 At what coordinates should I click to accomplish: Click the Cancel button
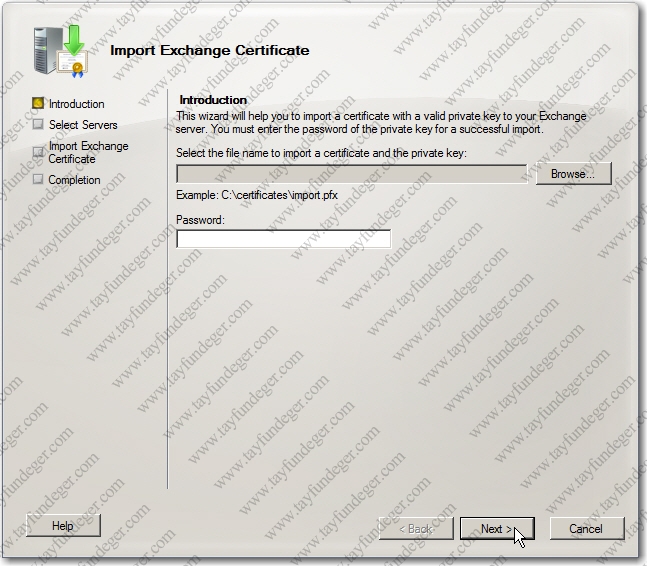pyautogui.click(x=587, y=528)
